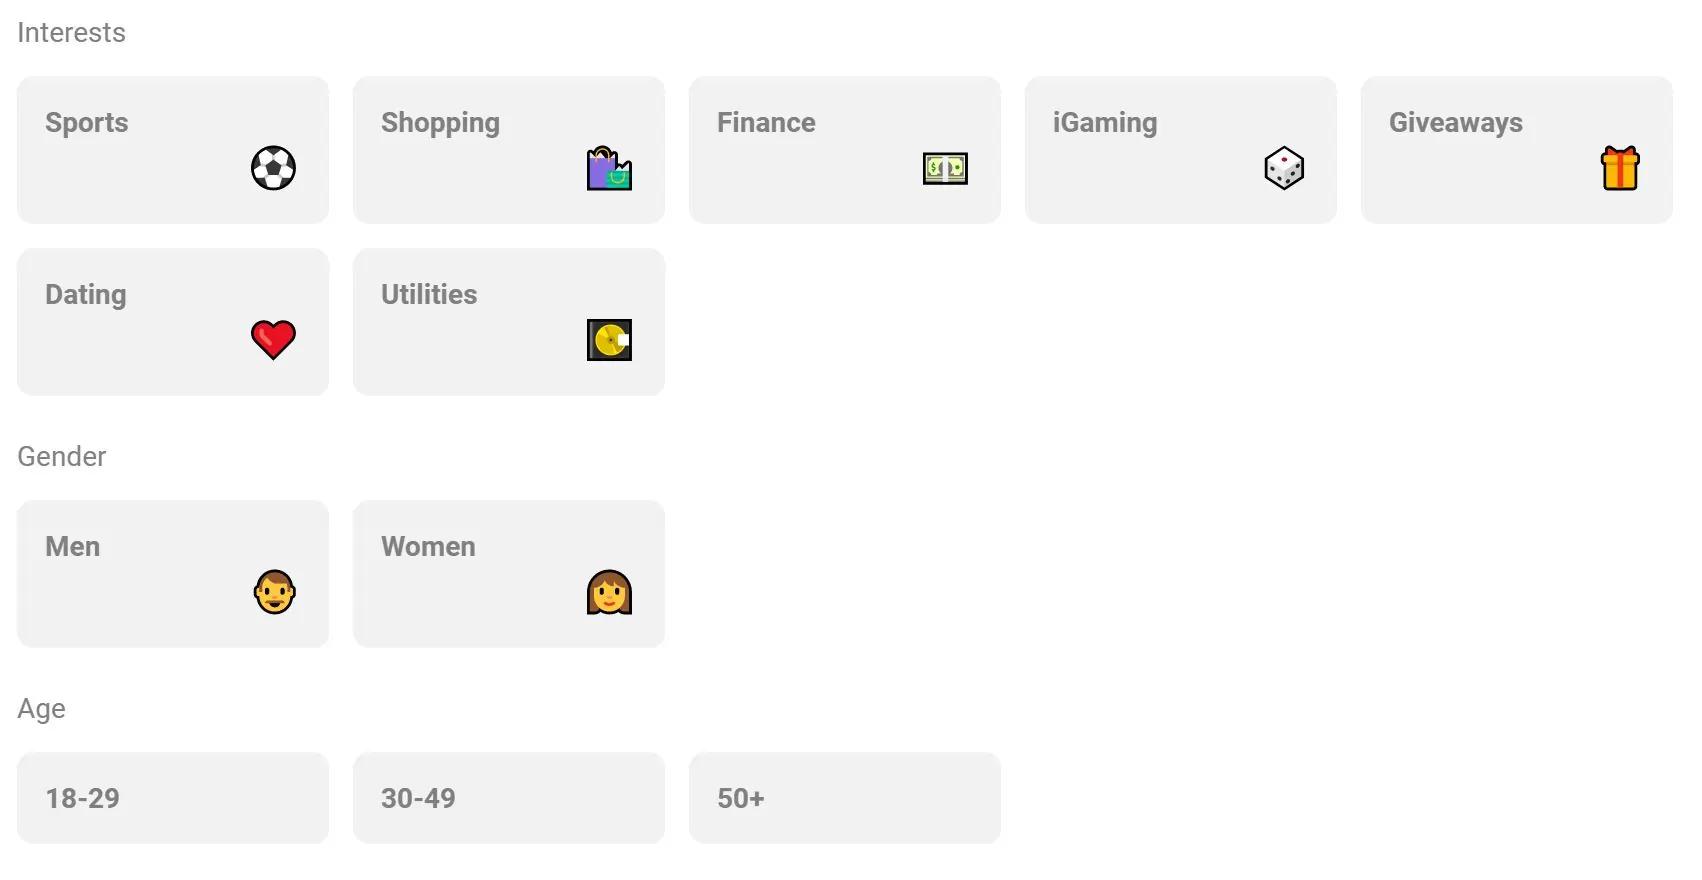Image resolution: width=1702 pixels, height=880 pixels.
Task: Toggle the 30-49 age option
Action: 508,798
